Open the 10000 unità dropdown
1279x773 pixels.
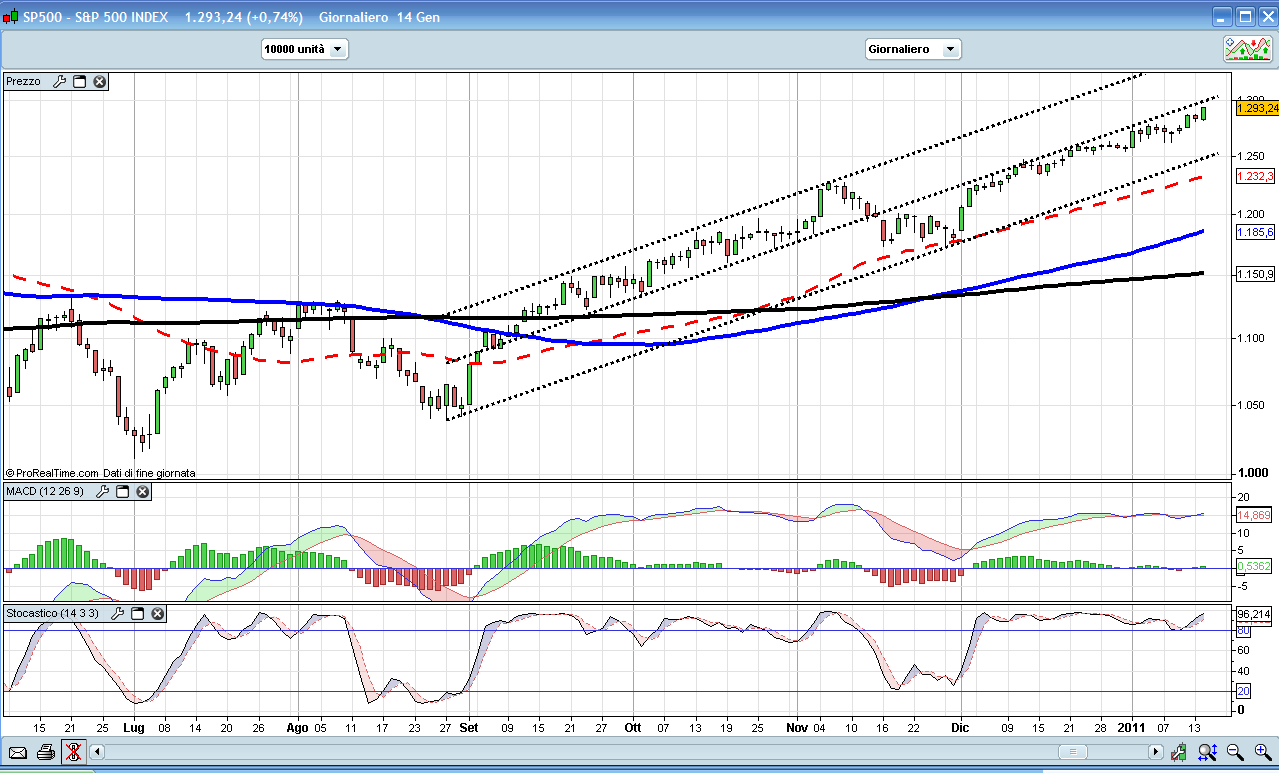point(304,49)
